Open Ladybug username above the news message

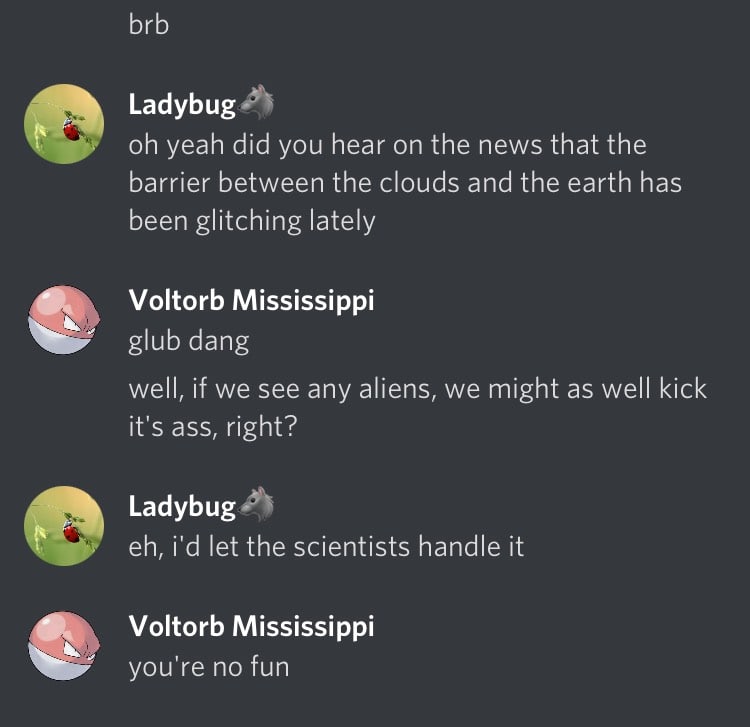[182, 105]
